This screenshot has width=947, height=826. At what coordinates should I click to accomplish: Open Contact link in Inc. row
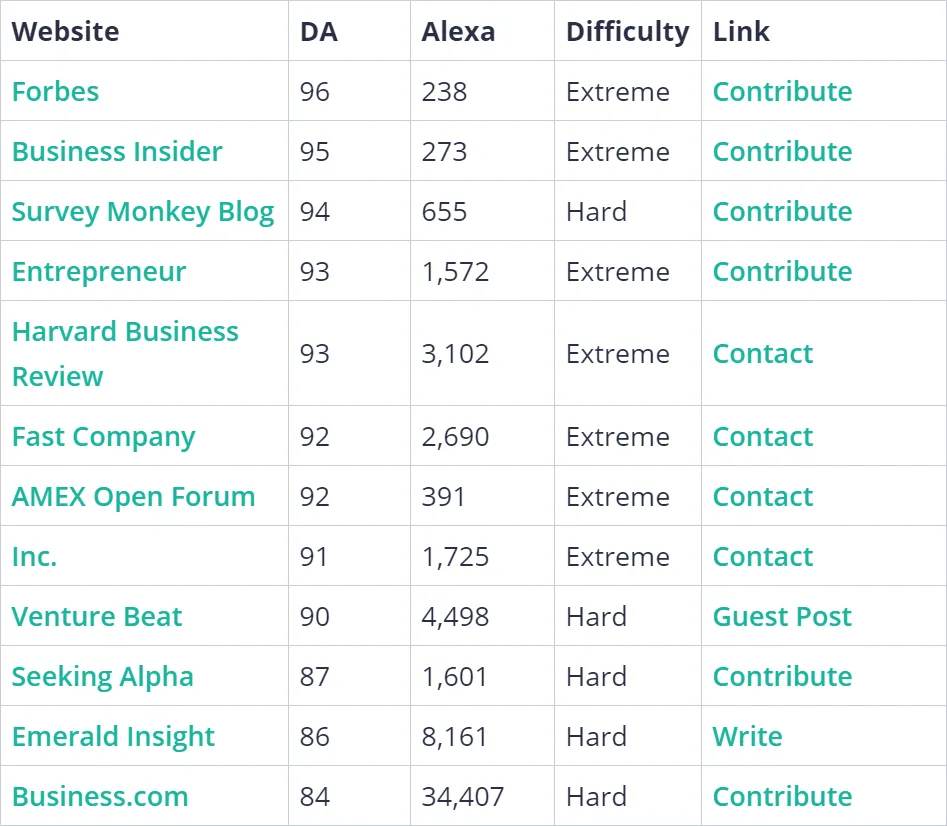pos(763,557)
